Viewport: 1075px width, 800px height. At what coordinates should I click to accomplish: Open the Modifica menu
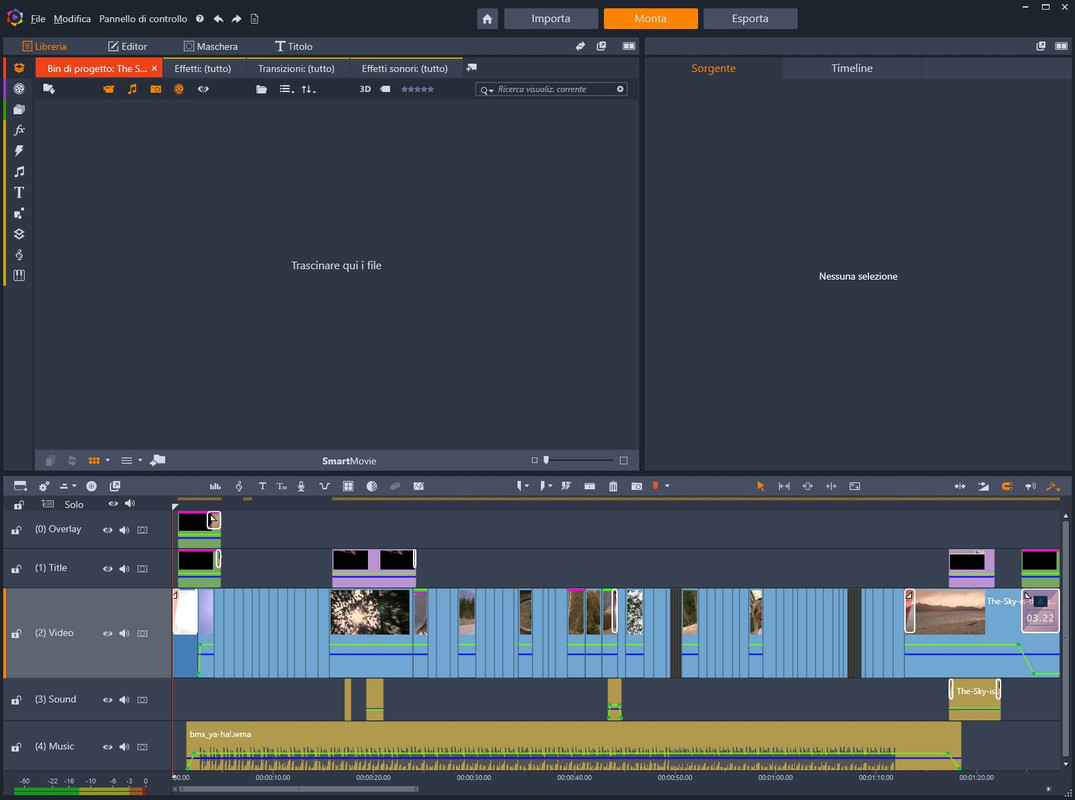(x=72, y=19)
